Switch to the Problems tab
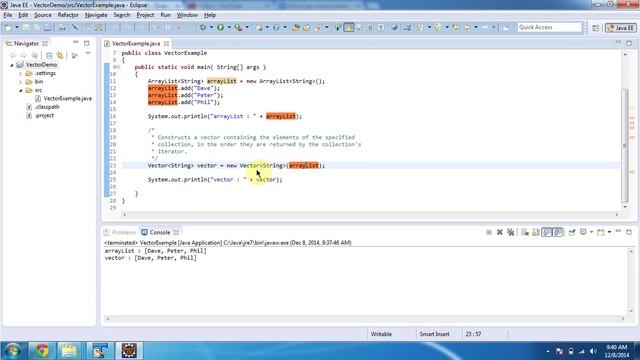 120,232
